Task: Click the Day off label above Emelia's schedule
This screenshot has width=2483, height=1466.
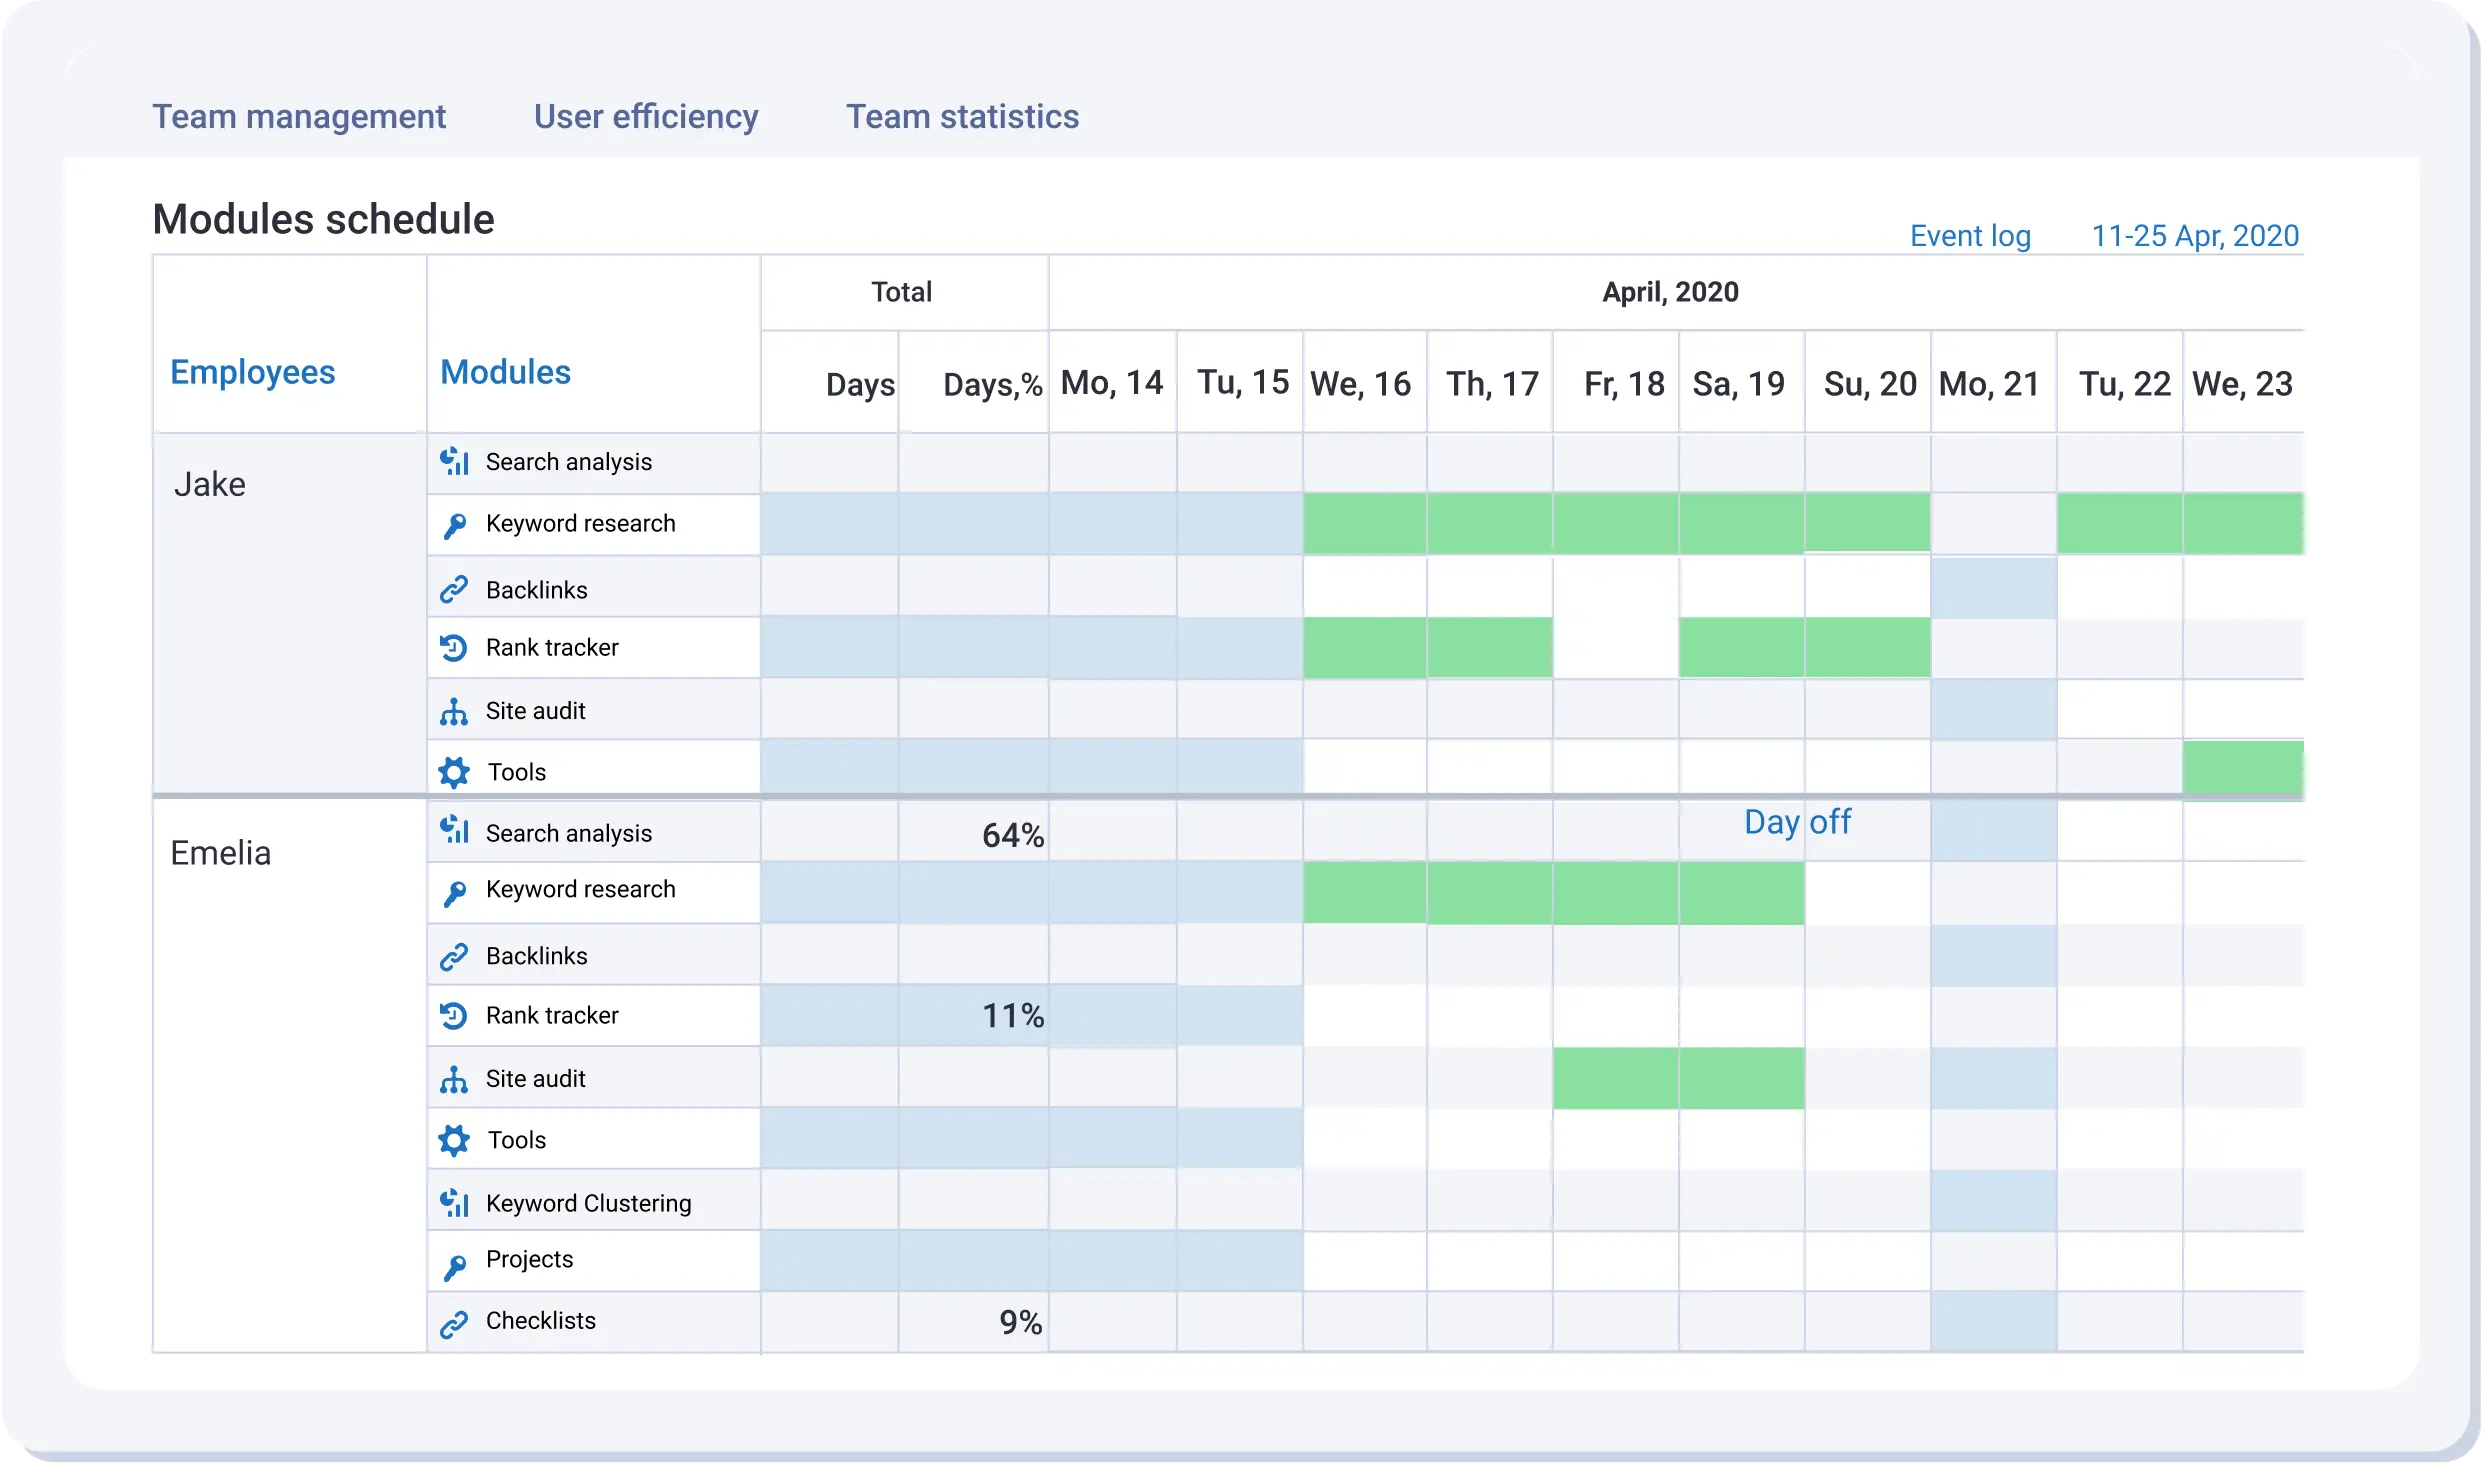Action: pyautogui.click(x=1796, y=822)
